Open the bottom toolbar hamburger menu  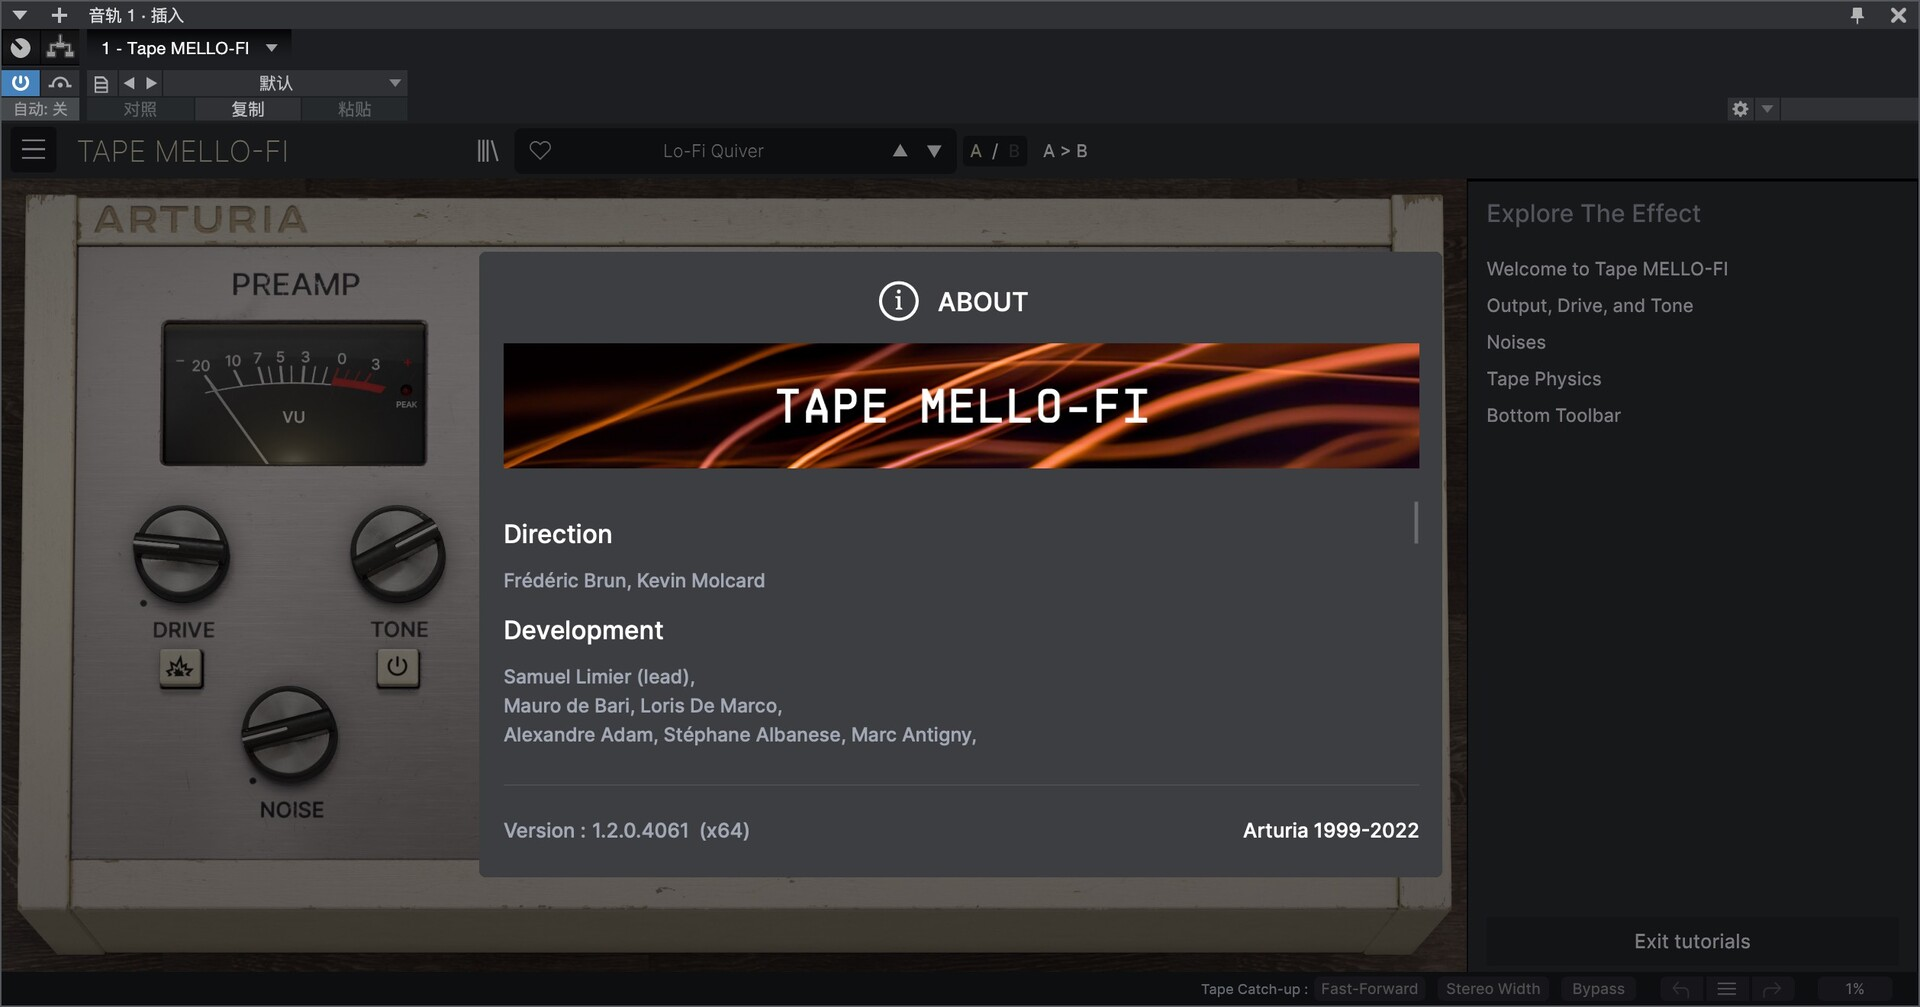point(1727,988)
